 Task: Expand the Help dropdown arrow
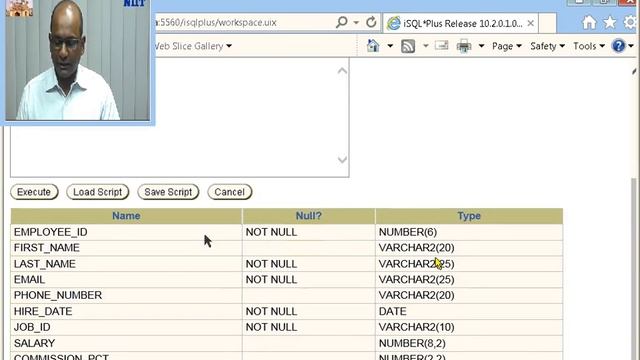point(631,46)
